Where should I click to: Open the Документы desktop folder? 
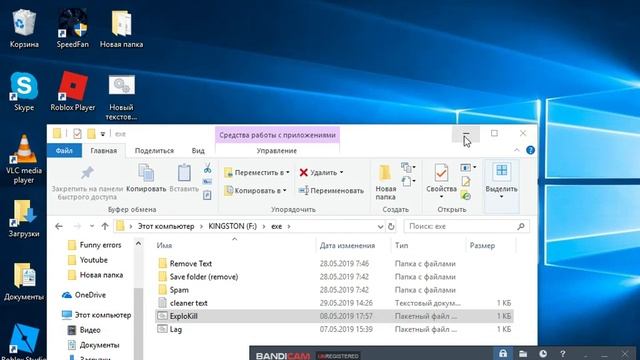pyautogui.click(x=24, y=282)
